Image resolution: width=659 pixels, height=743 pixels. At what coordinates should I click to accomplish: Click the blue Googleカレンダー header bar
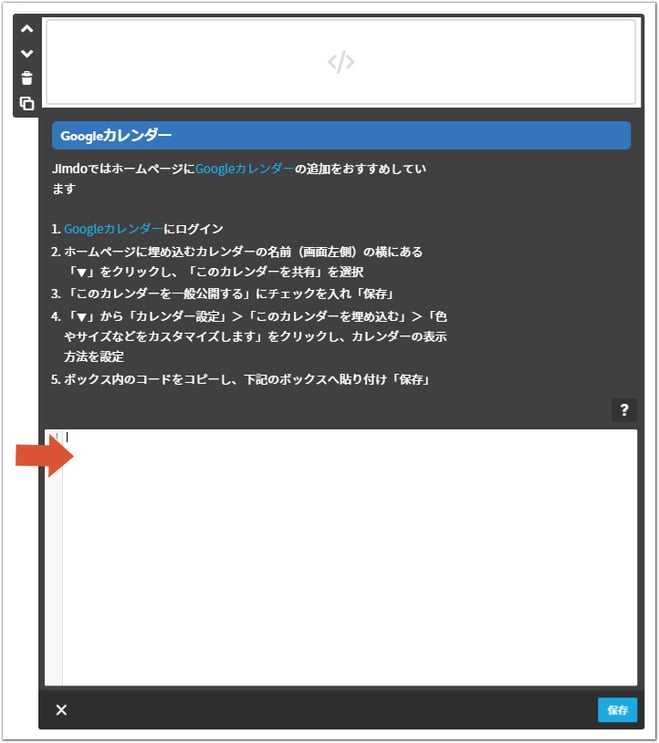click(341, 136)
